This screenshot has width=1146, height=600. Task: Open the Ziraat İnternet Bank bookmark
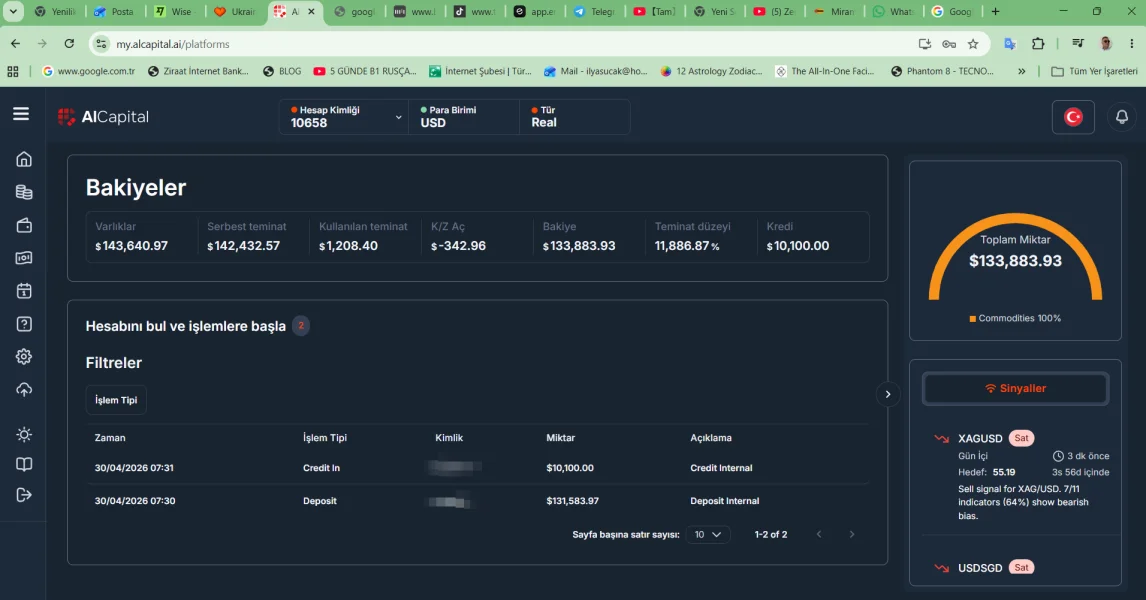[198, 72]
